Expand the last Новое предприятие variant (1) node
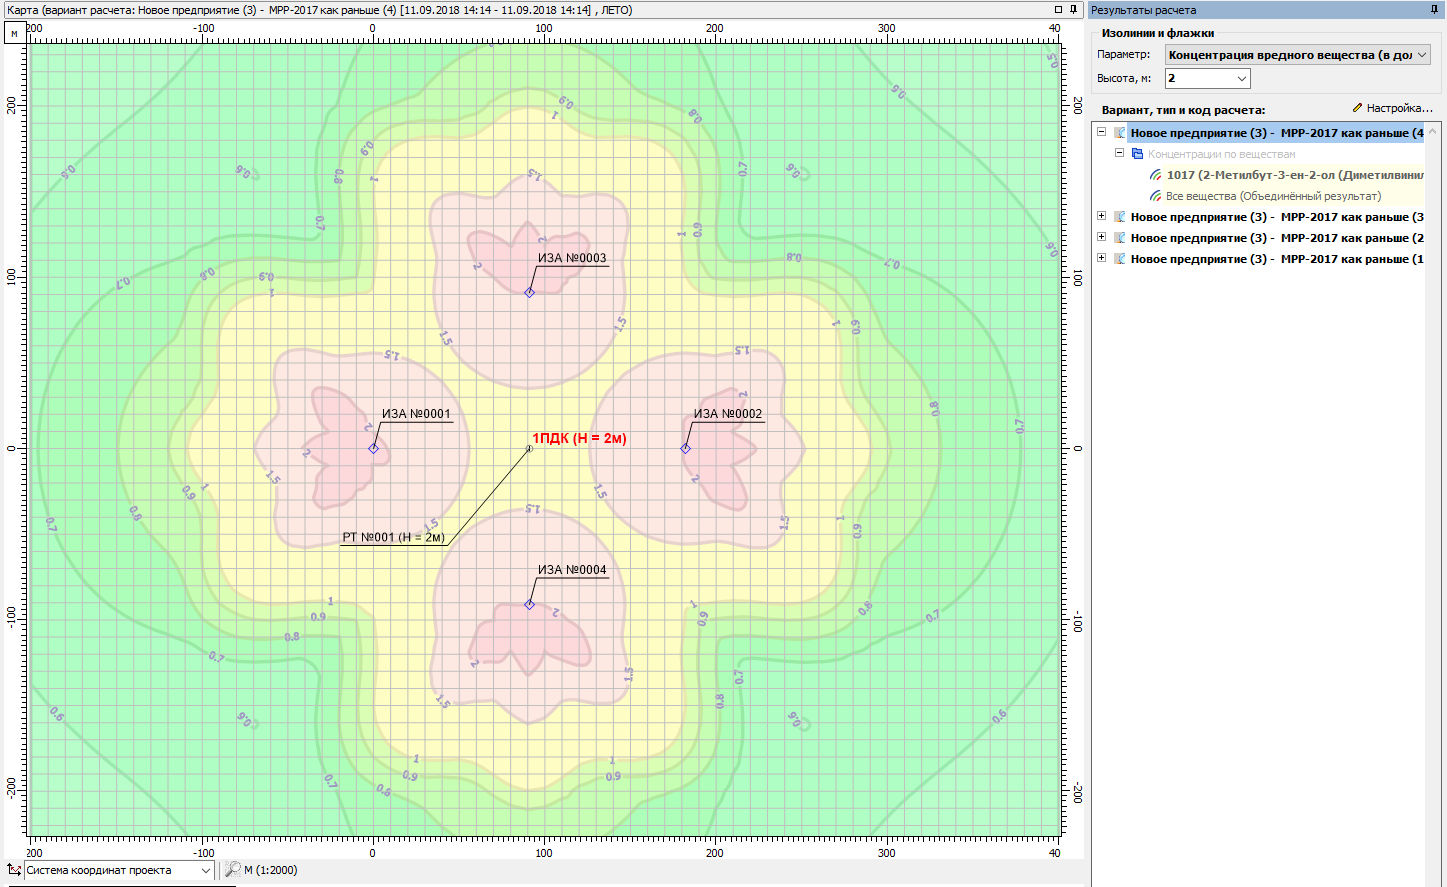 (x=1101, y=258)
